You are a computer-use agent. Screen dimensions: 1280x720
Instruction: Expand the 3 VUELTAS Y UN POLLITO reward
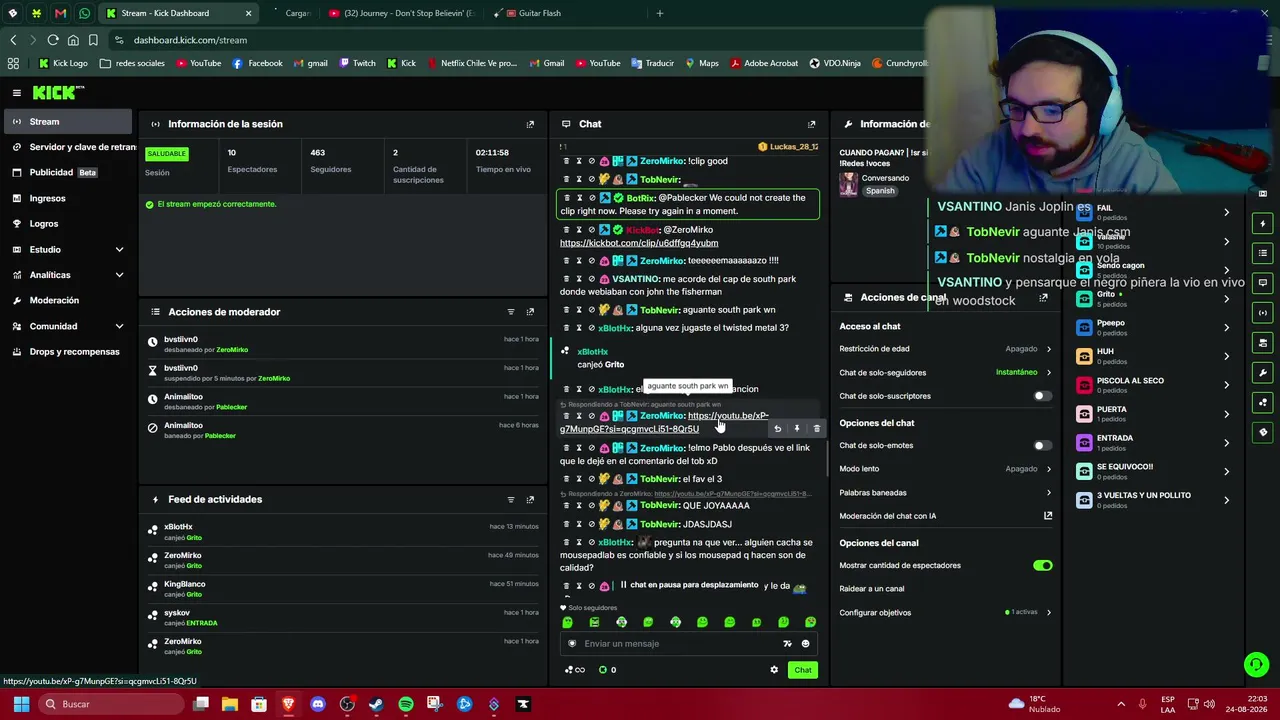(1226, 499)
